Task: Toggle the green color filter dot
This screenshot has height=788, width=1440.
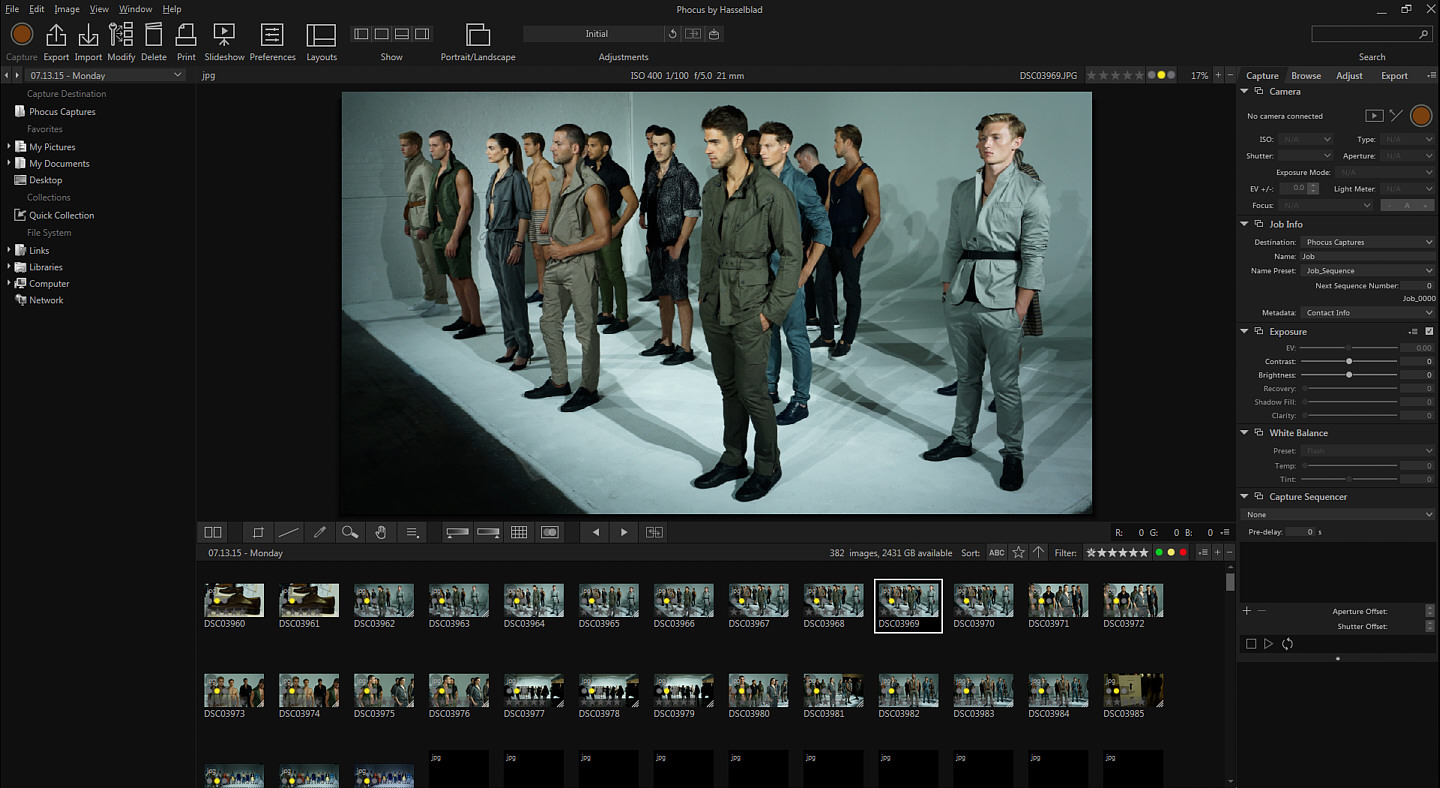Action: click(1159, 553)
